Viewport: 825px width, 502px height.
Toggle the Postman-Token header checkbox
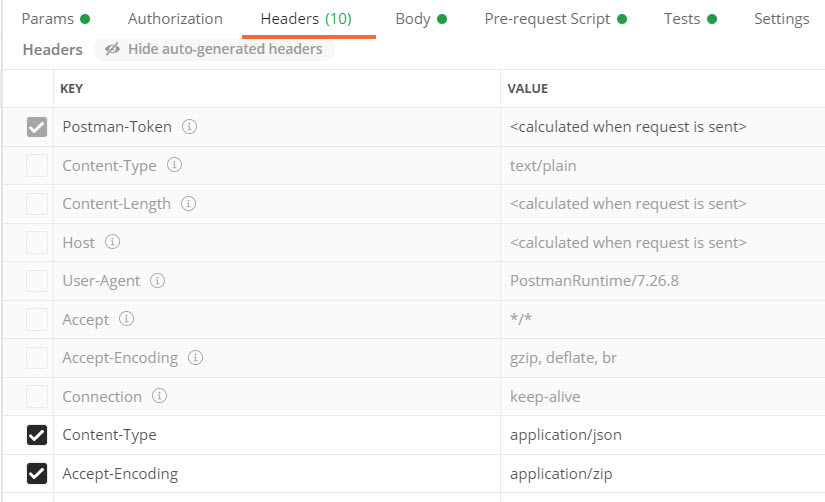coord(37,127)
